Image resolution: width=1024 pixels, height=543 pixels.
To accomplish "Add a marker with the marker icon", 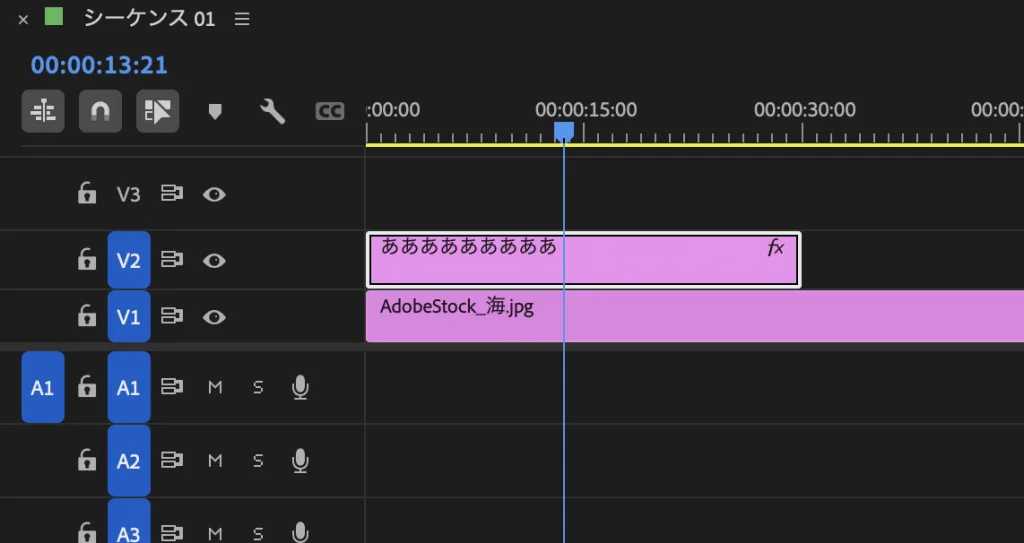I will tap(215, 111).
